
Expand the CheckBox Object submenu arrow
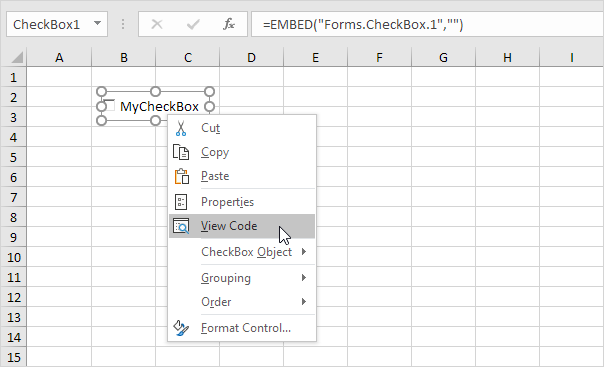tap(304, 251)
